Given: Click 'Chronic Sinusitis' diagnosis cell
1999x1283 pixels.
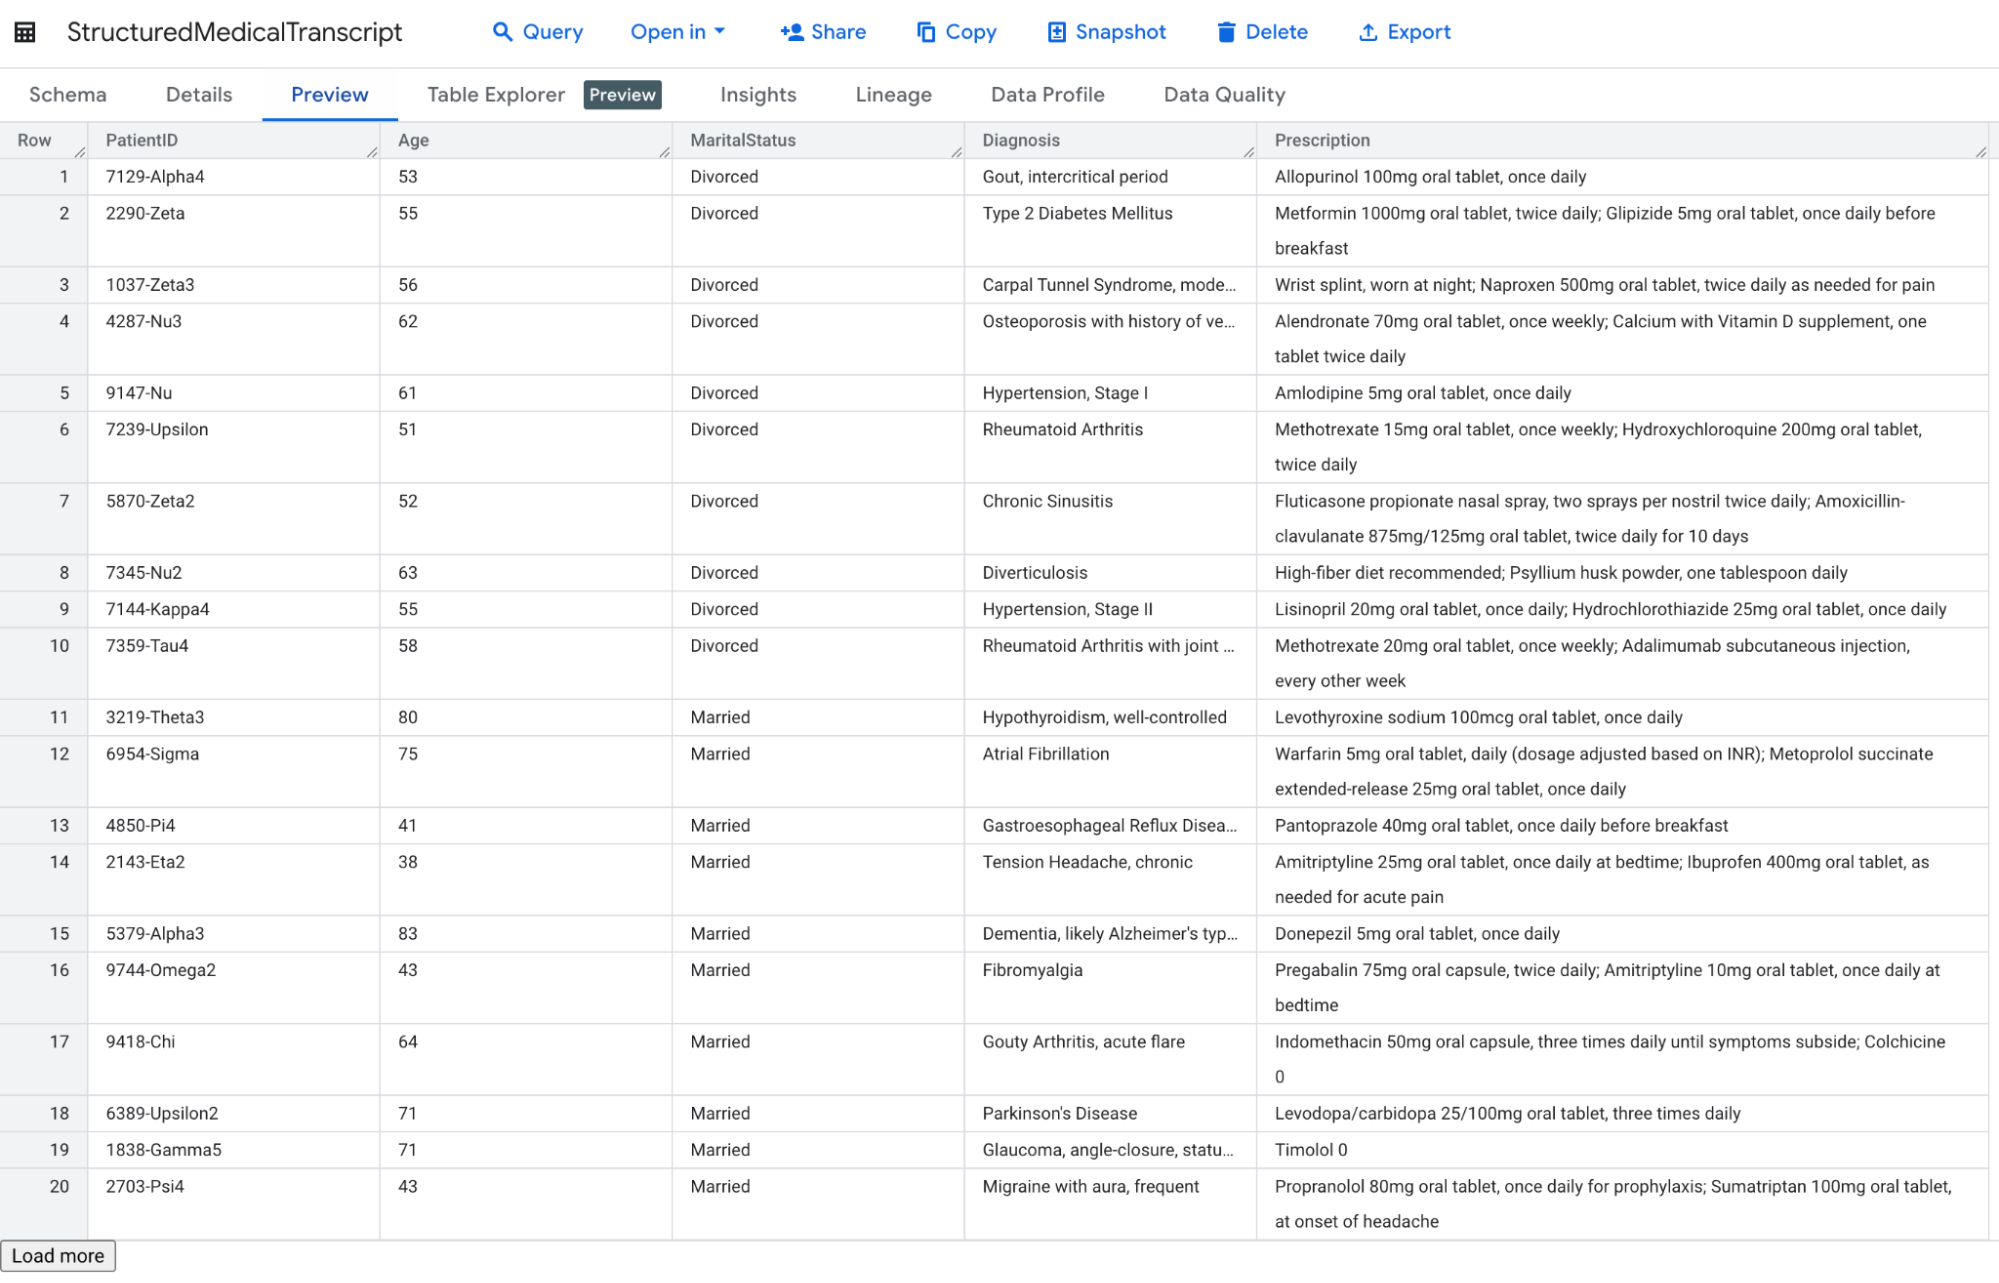Looking at the screenshot, I should coord(1110,519).
